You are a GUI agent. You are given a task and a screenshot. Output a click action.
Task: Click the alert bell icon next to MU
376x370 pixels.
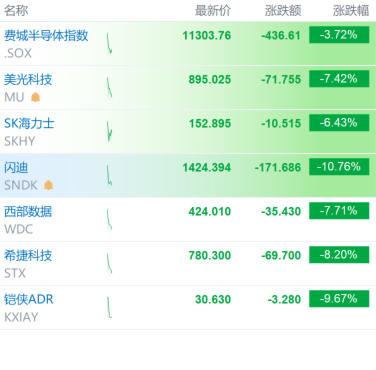point(35,97)
